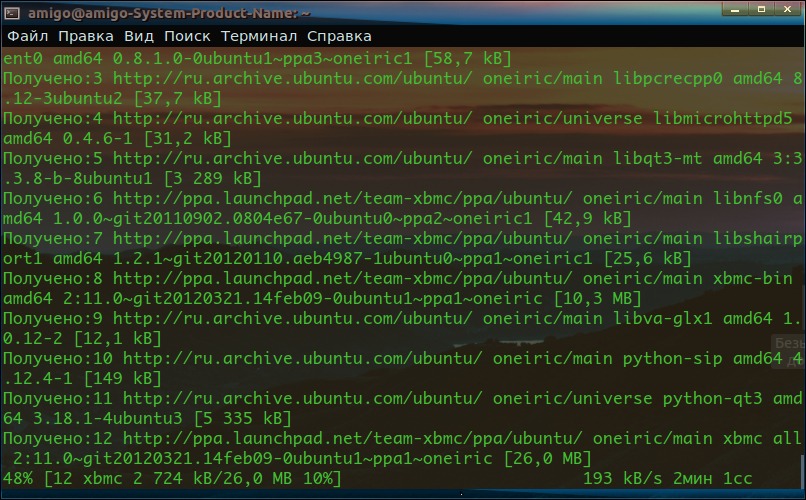
Task: Open the Справка menu
Action: click(339, 36)
